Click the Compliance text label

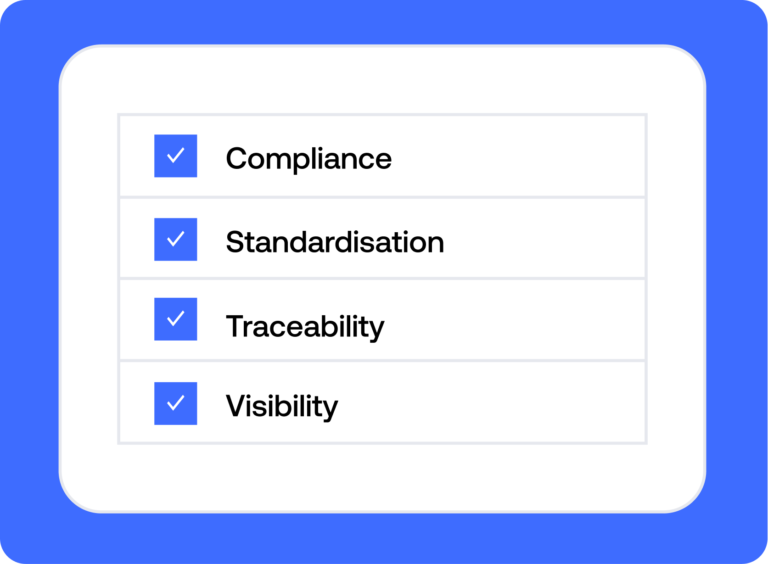coord(308,158)
